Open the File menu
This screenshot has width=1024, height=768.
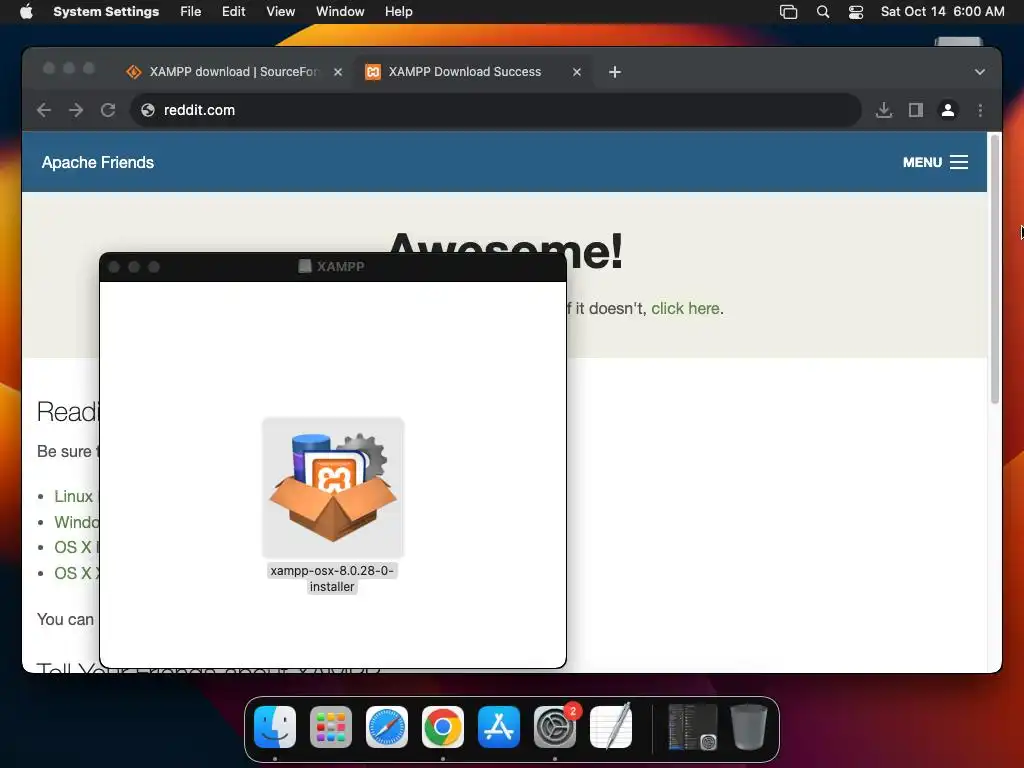191,12
